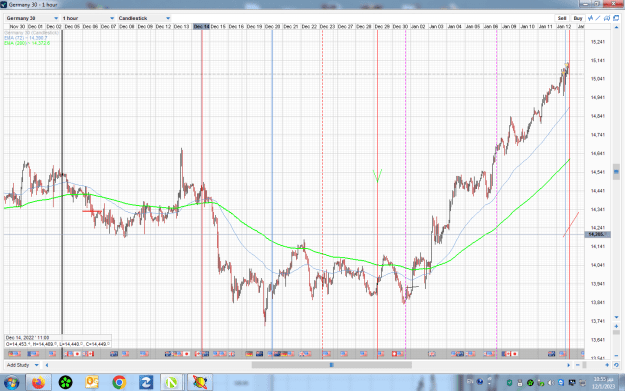This screenshot has height=391, width=625.
Task: Click the price axis scroll-up arrow
Action: [x=616, y=26]
